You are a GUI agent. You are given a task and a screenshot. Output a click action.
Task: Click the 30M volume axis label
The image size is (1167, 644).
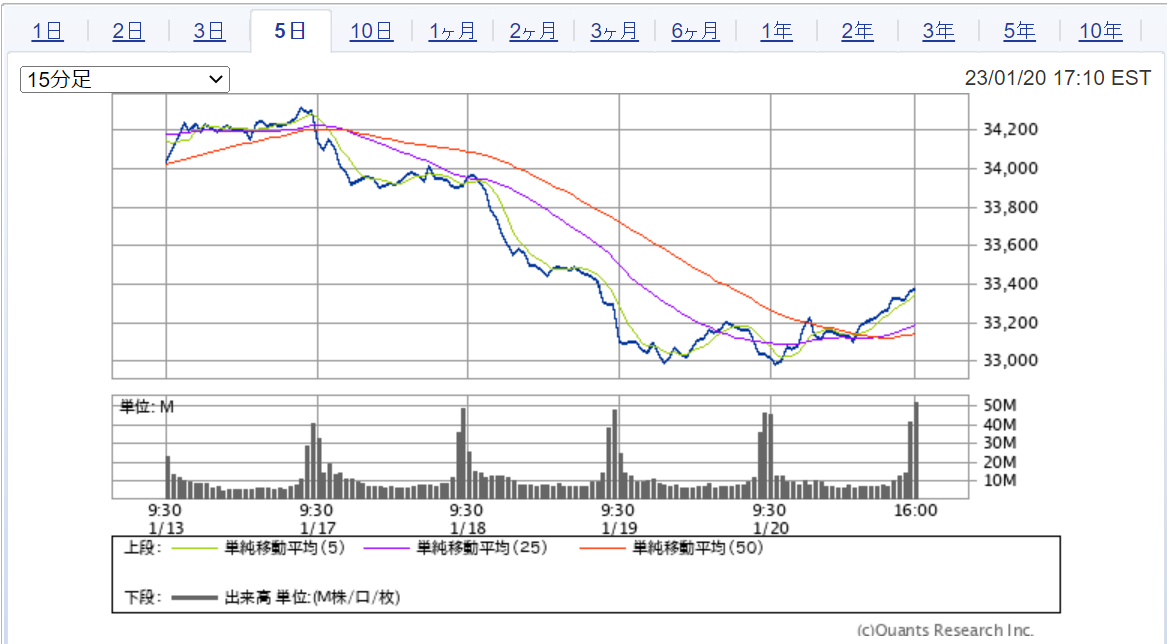pyautogui.click(x=1000, y=443)
